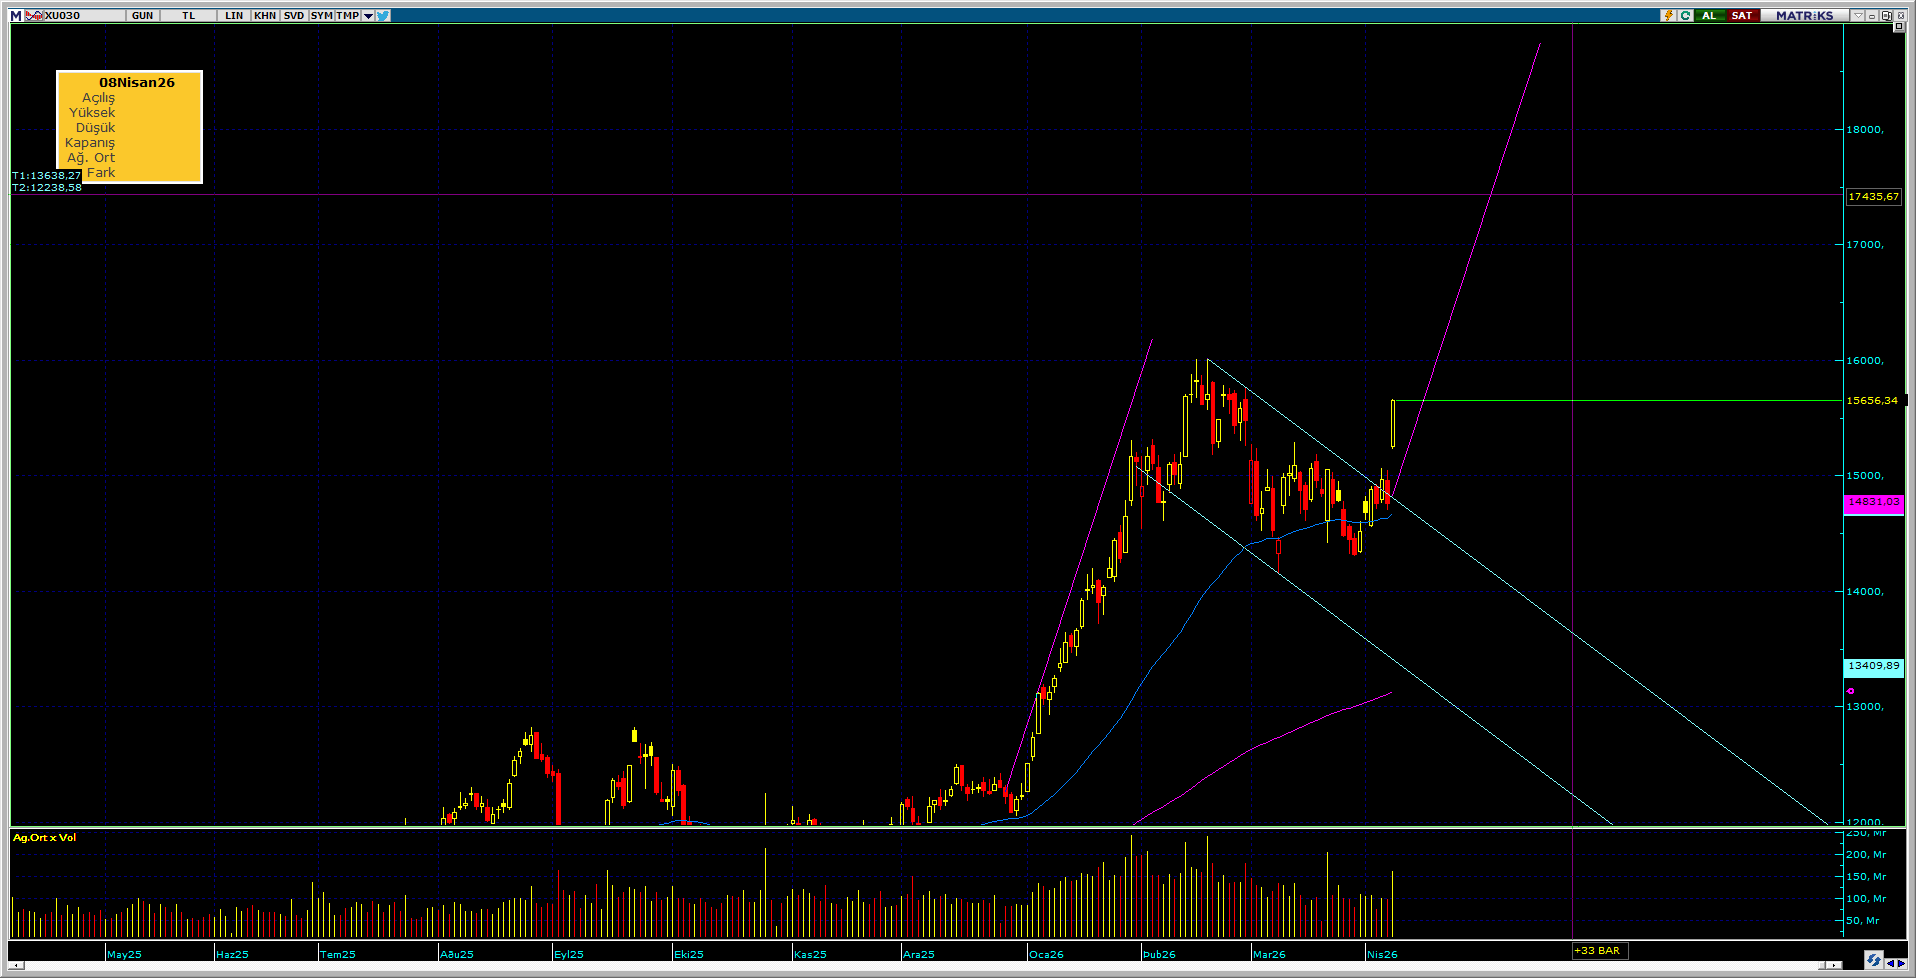
Task: Open the TL currency selector
Action: pos(189,15)
